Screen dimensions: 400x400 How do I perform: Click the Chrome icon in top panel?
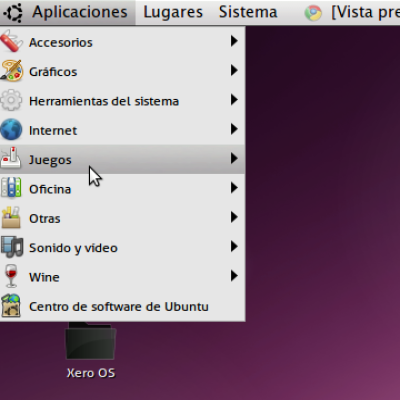pyautogui.click(x=313, y=13)
